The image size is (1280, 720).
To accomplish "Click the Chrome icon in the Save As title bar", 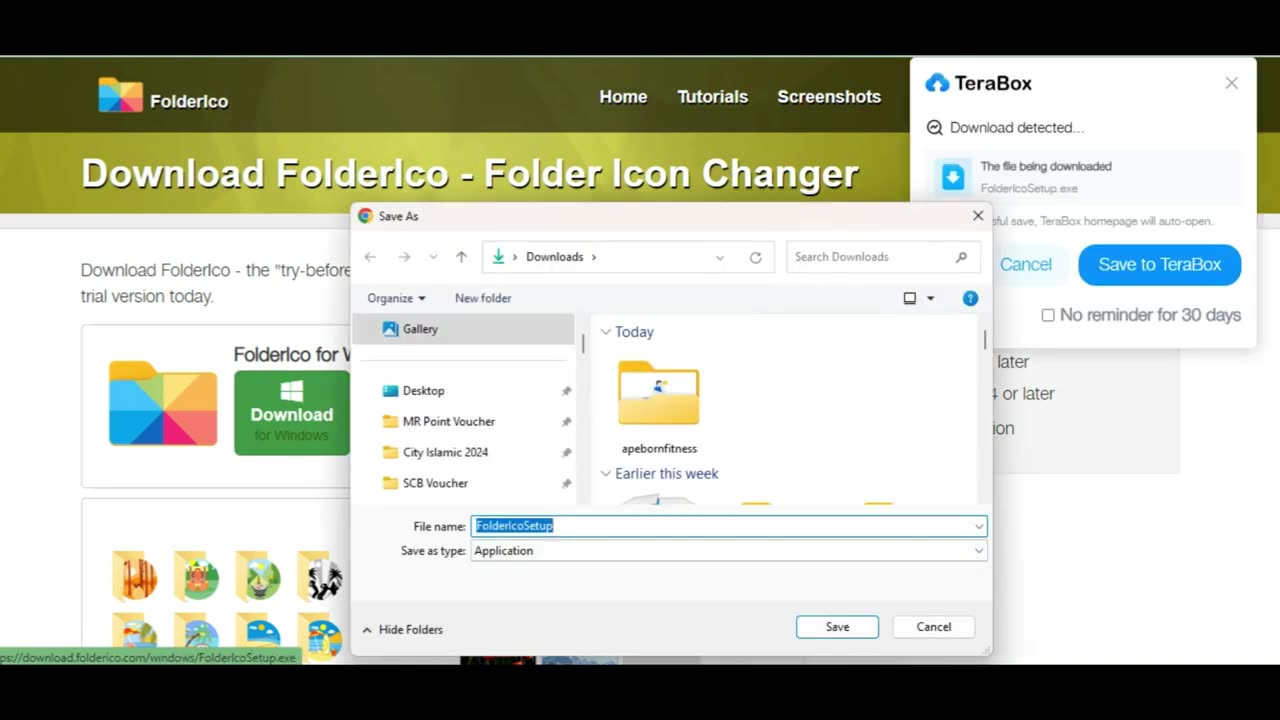I will [365, 216].
